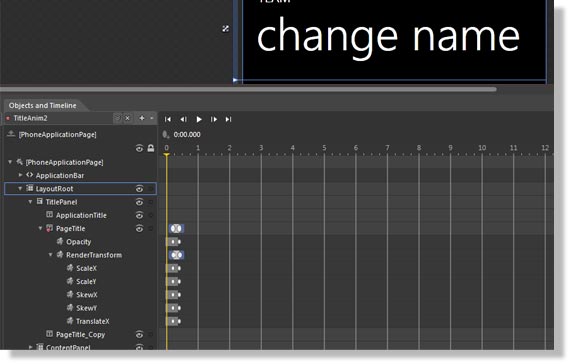Image resolution: width=571 pixels, height=364 pixels.
Task: Lock the LayoutRoot element
Action: coord(151,189)
